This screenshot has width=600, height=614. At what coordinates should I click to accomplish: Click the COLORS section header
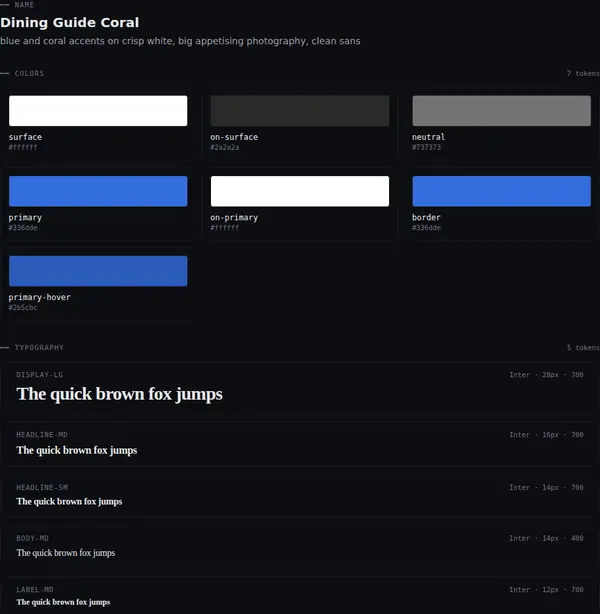tap(29, 73)
